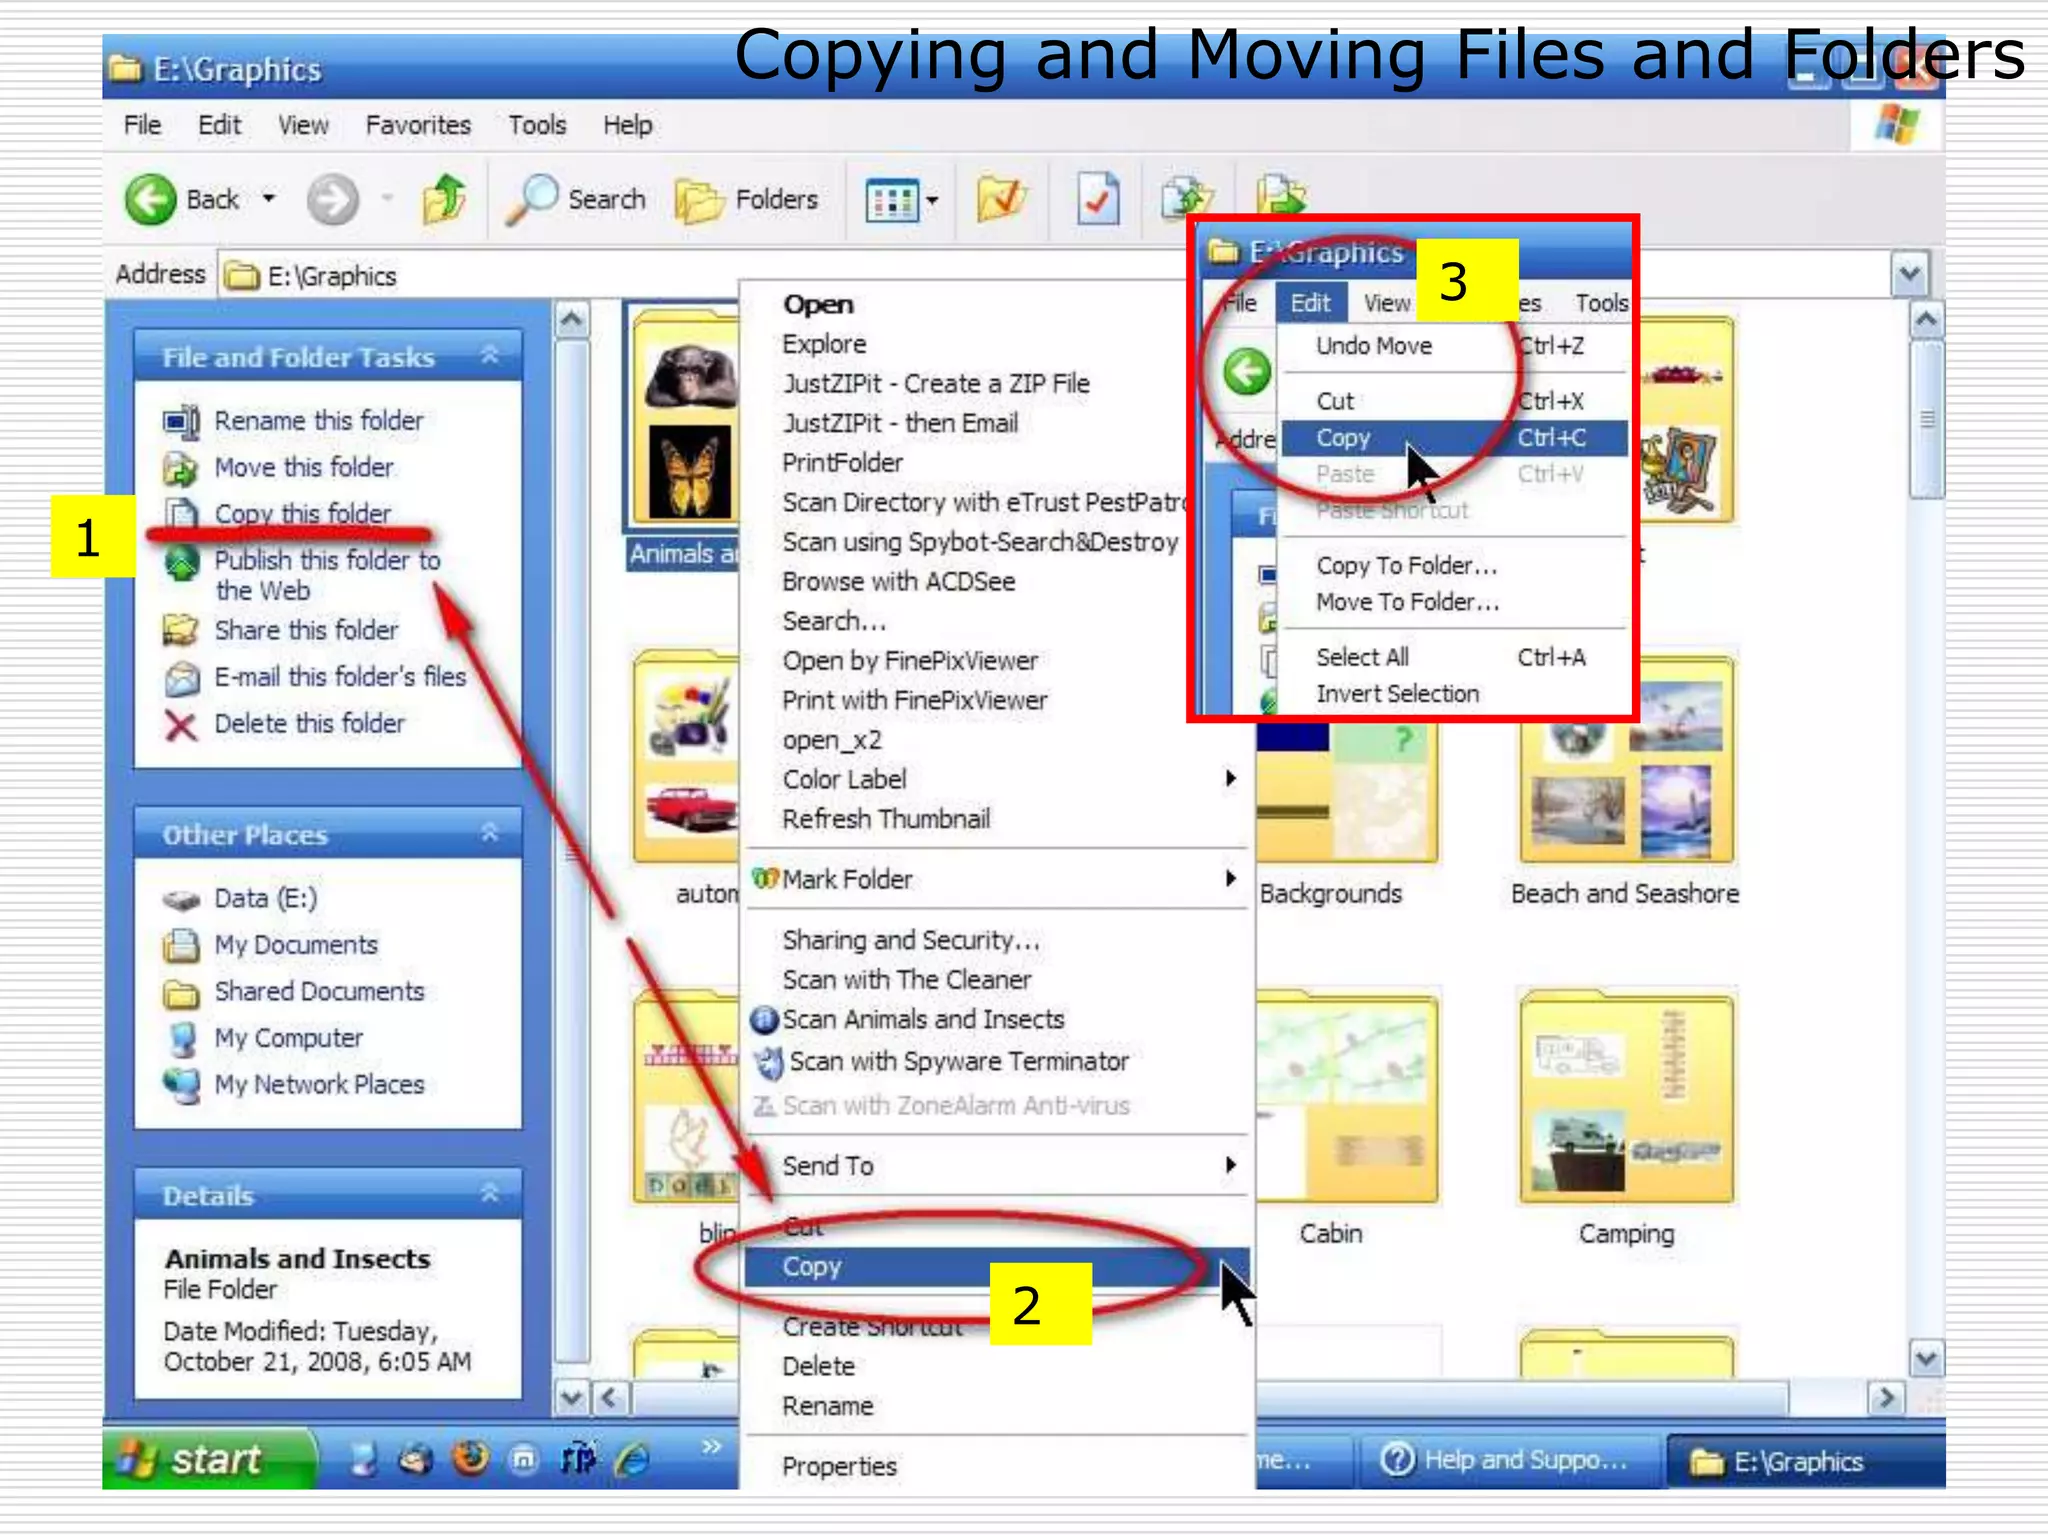This screenshot has height=1536, width=2048.
Task: Open the Address bar dropdown arrow
Action: pyautogui.click(x=1910, y=274)
